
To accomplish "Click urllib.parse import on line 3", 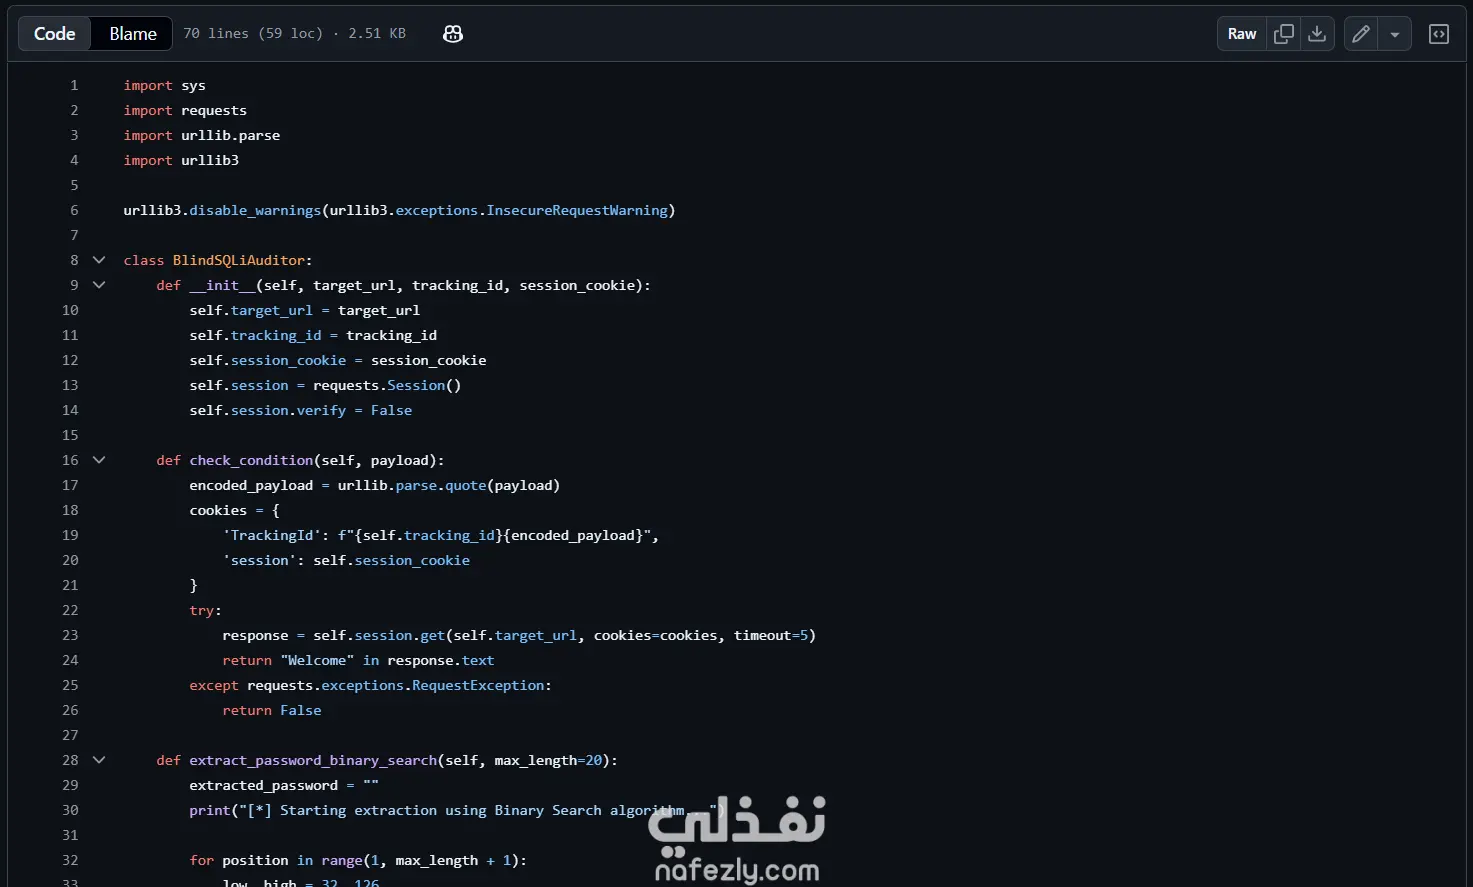I will [x=231, y=135].
